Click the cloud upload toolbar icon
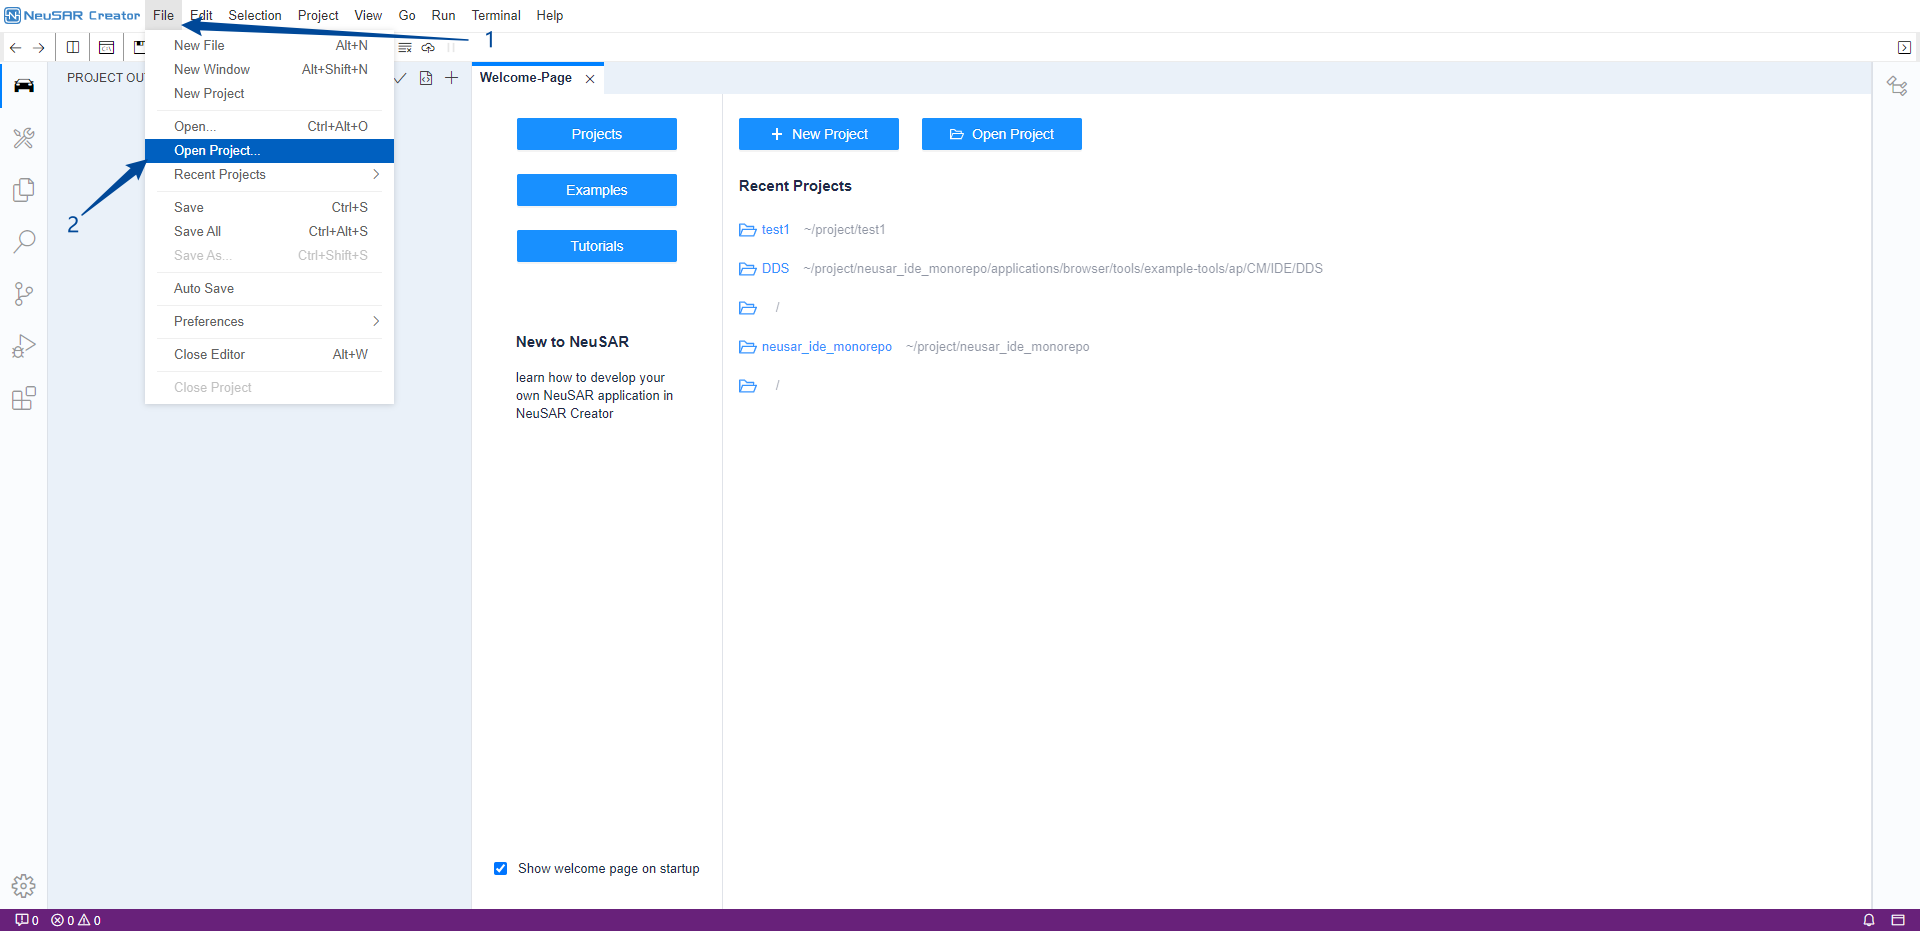Image resolution: width=1920 pixels, height=931 pixels. tap(428, 47)
